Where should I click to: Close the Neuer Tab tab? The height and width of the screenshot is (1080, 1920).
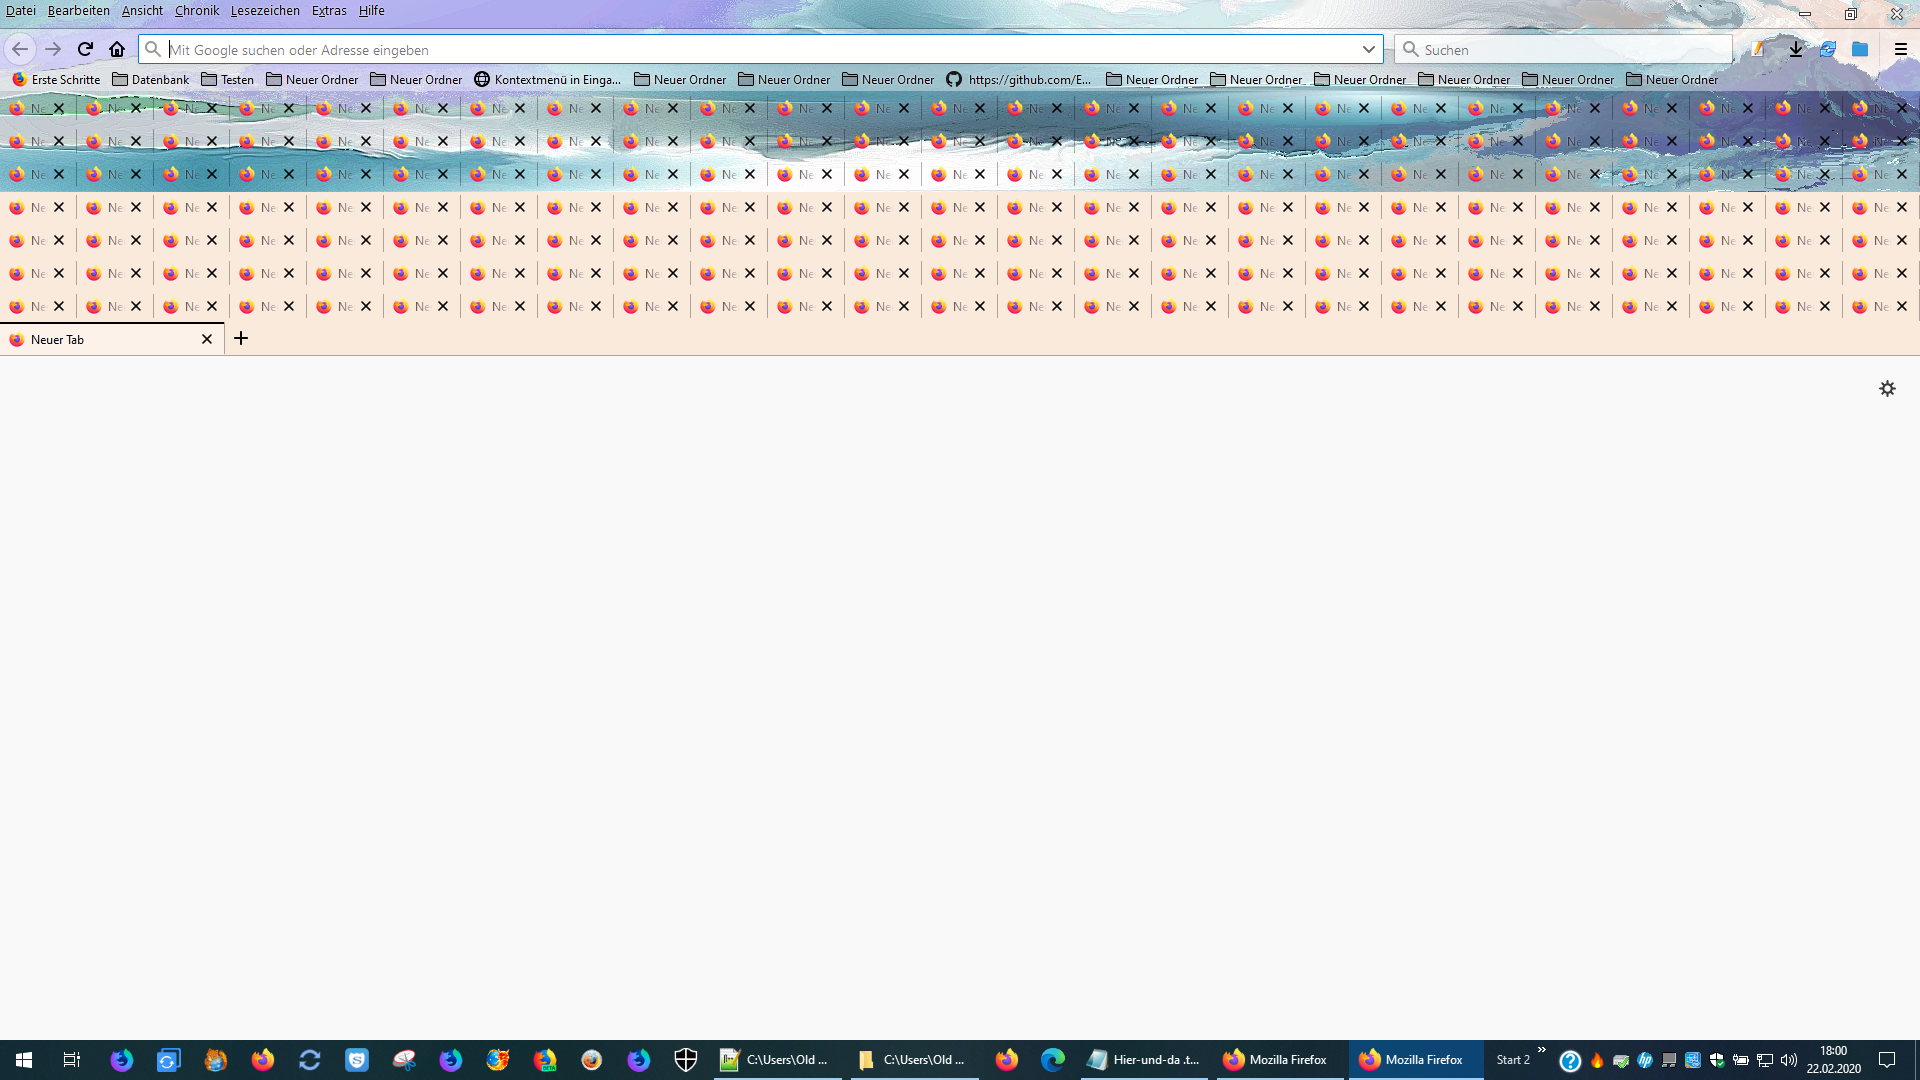(x=207, y=340)
